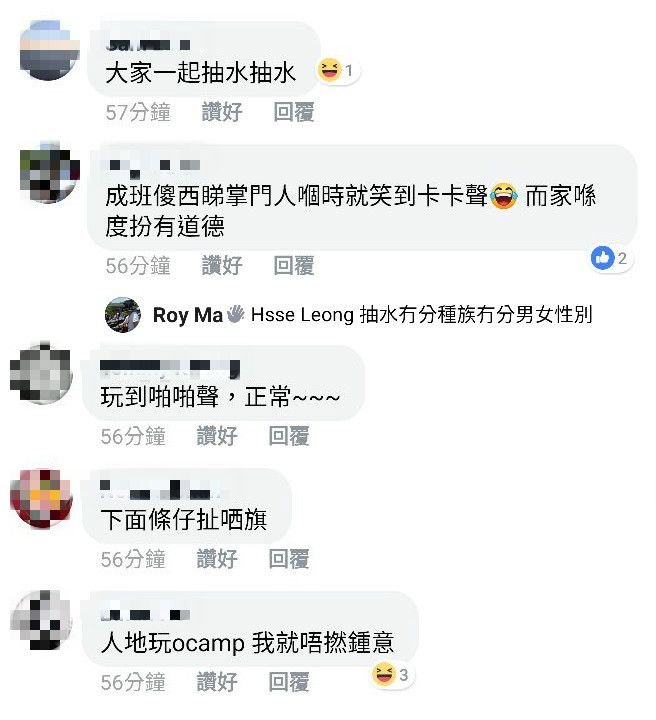The width and height of the screenshot is (656, 720).
Task: Click 讚好 under 玩到啪啪聲 comment
Action: click(x=217, y=436)
